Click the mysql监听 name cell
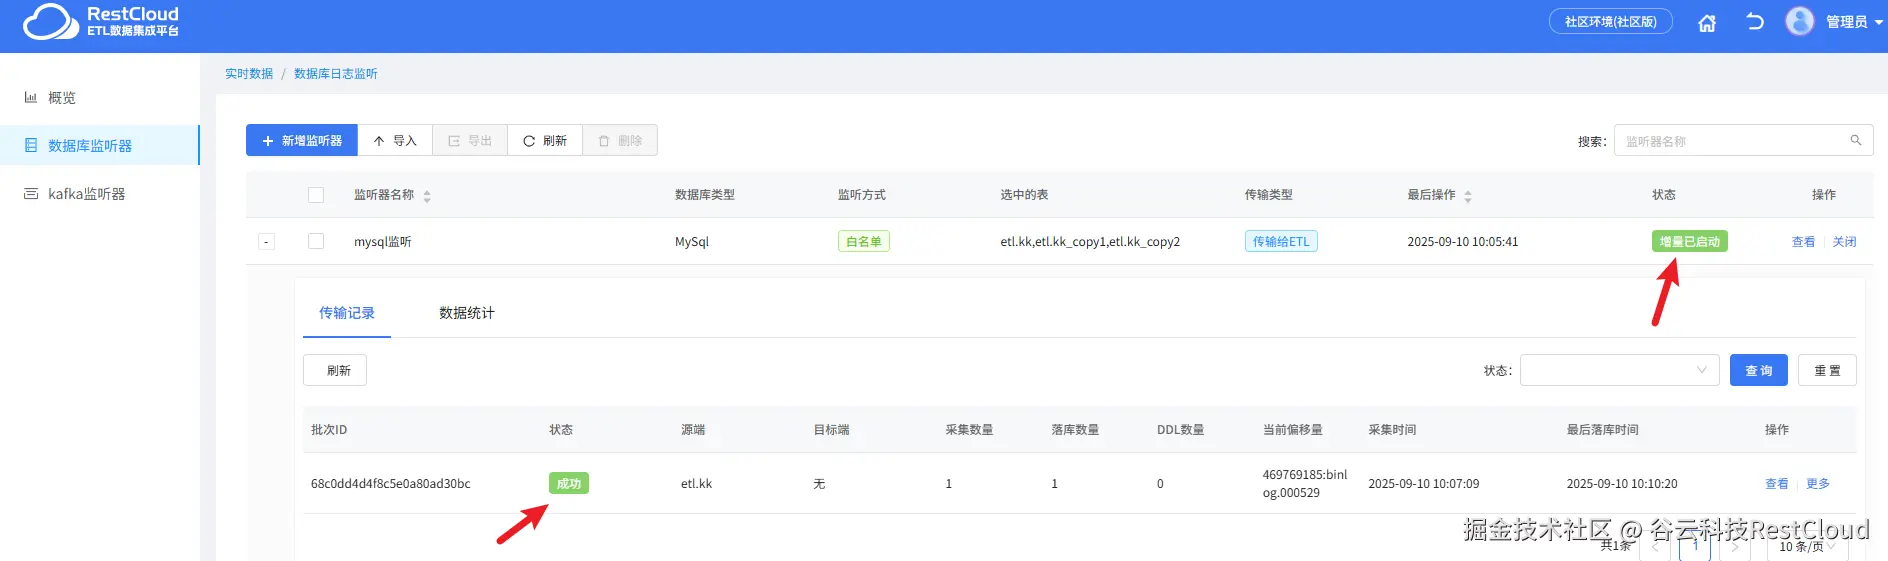 (x=383, y=242)
